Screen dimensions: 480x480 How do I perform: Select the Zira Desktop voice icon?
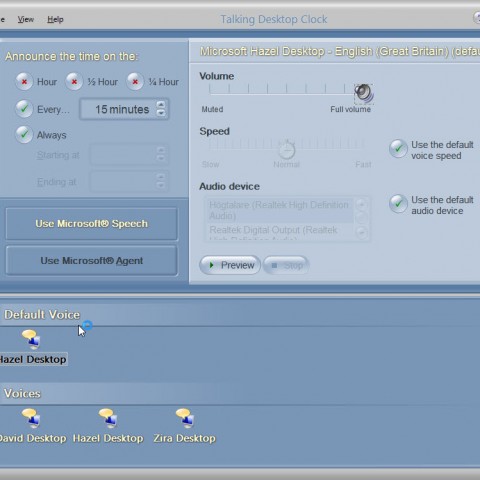(x=185, y=418)
